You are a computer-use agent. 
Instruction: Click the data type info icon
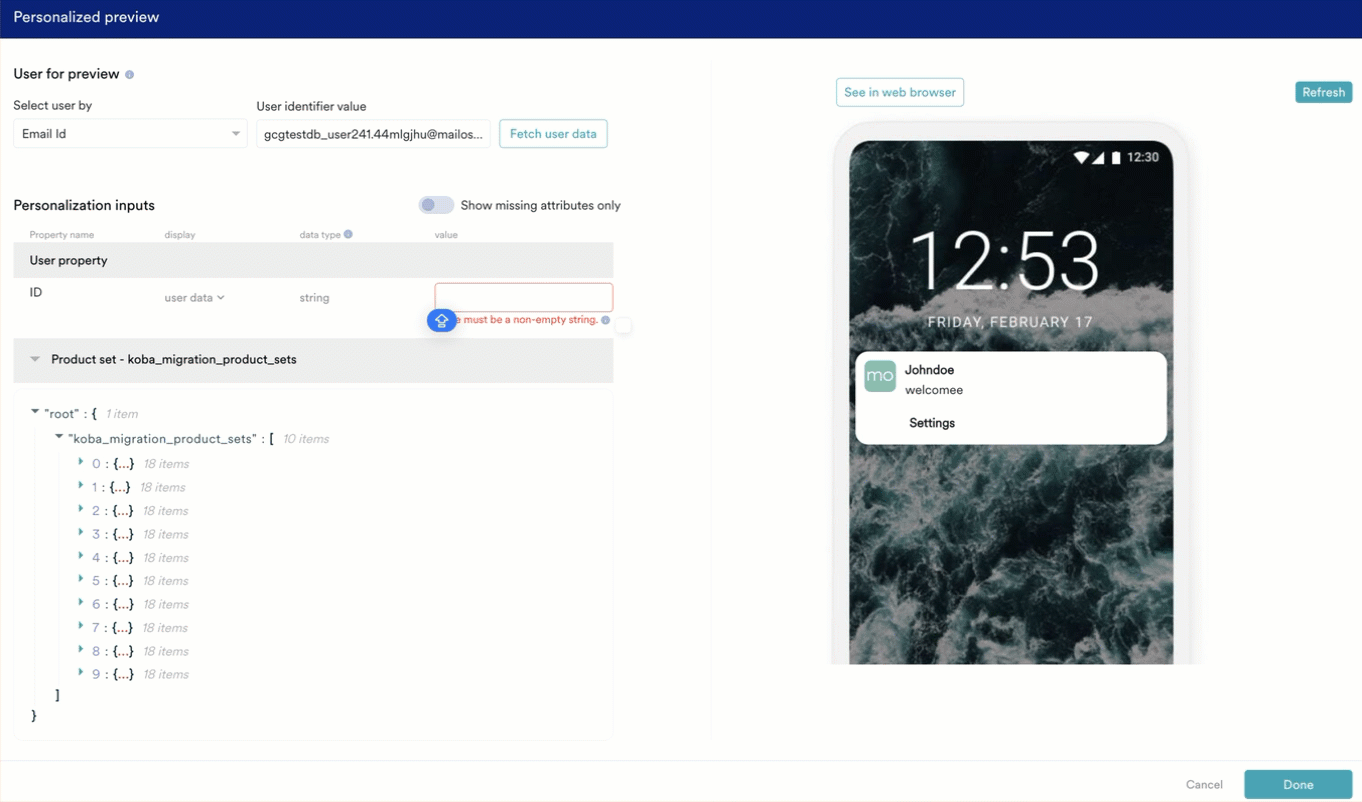click(x=348, y=235)
